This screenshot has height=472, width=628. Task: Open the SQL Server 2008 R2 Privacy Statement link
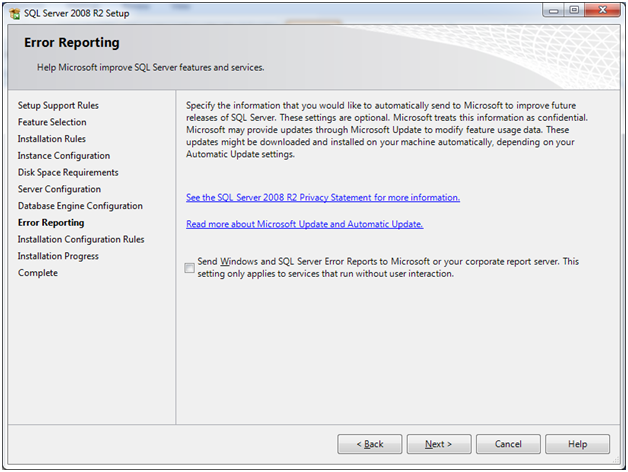[x=323, y=198]
